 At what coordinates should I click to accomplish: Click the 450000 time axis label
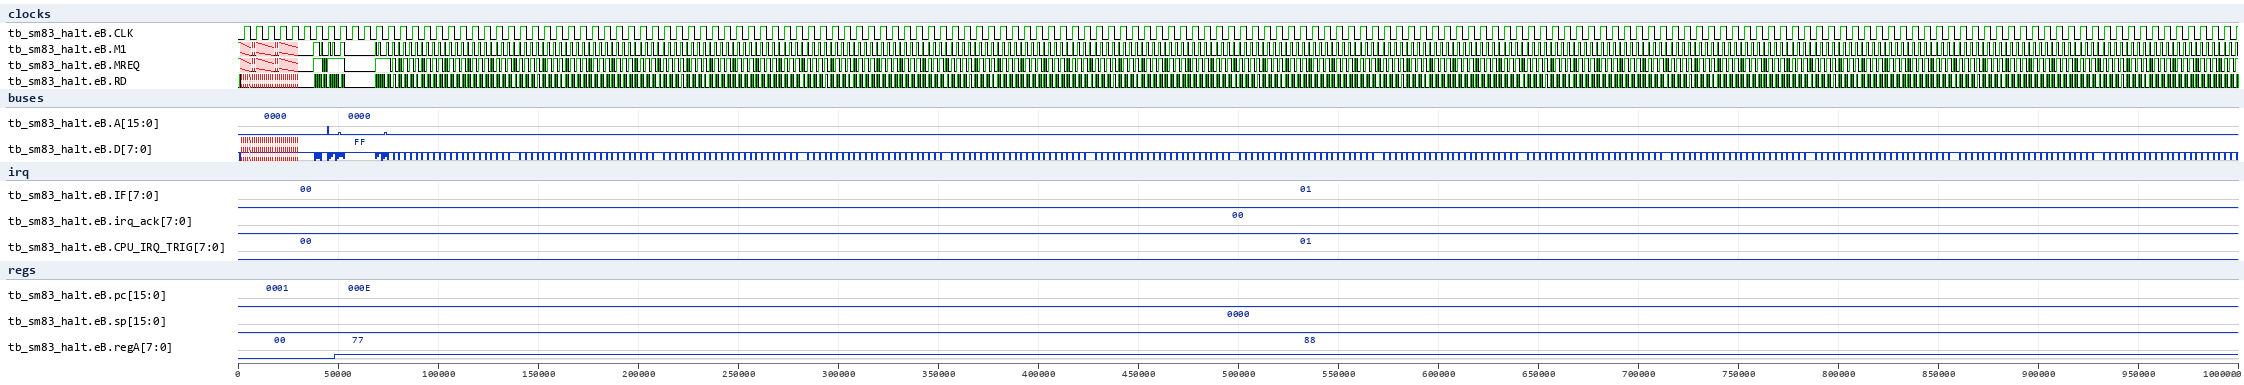click(x=1138, y=374)
